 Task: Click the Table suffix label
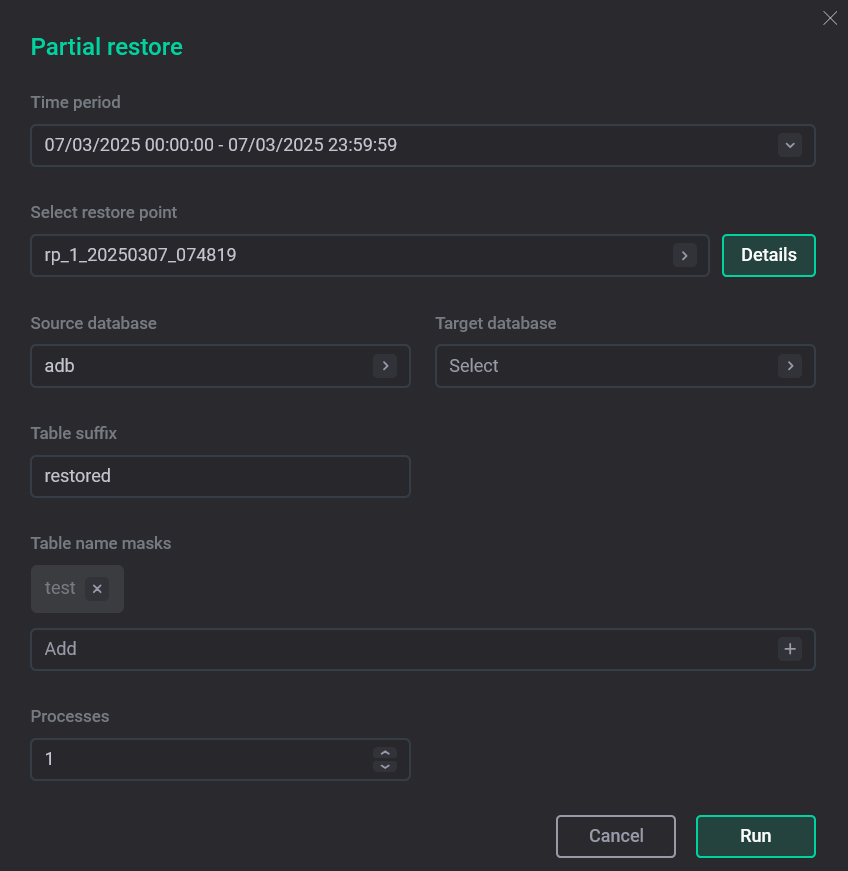click(x=74, y=433)
